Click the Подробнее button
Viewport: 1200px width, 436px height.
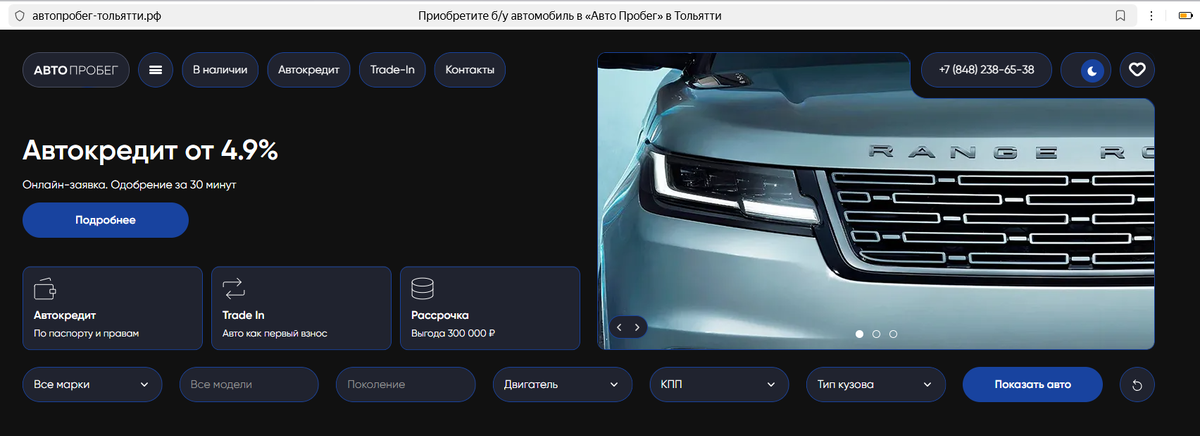pyautogui.click(x=105, y=220)
